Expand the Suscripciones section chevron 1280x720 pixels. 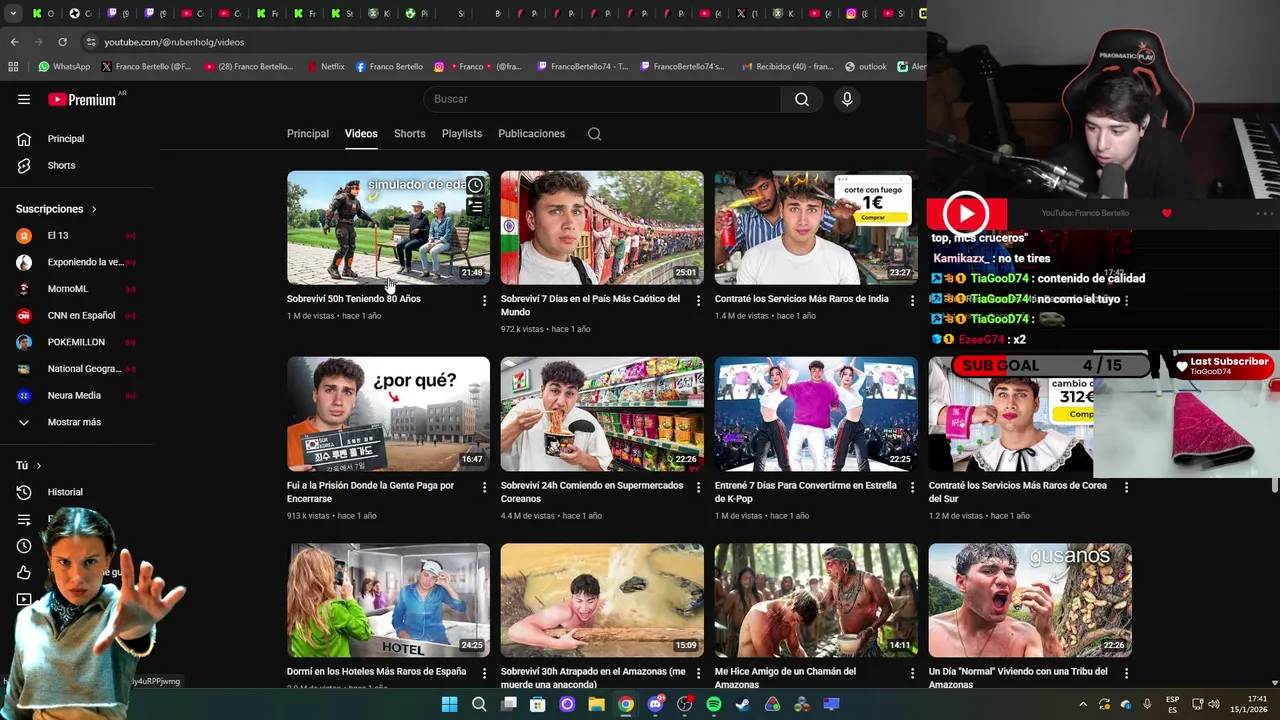pyautogui.click(x=94, y=209)
